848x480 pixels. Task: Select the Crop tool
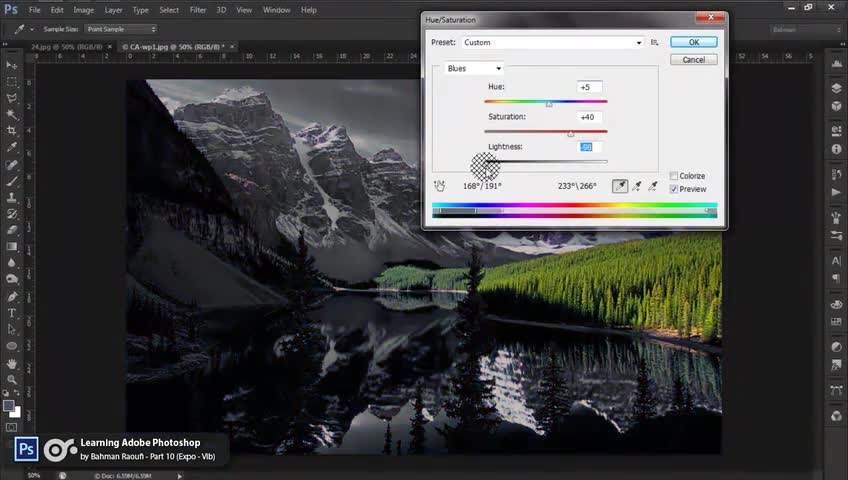tap(11, 130)
